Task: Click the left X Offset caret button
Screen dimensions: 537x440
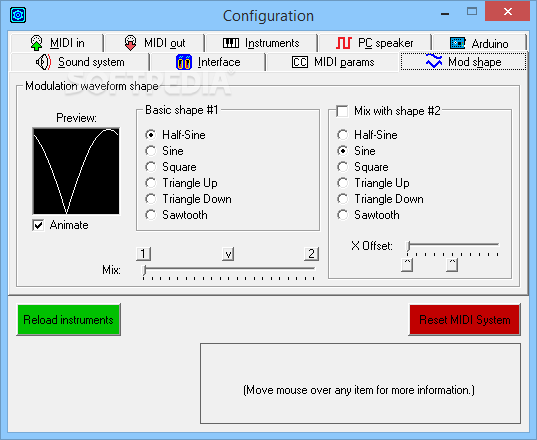Action: tap(407, 265)
